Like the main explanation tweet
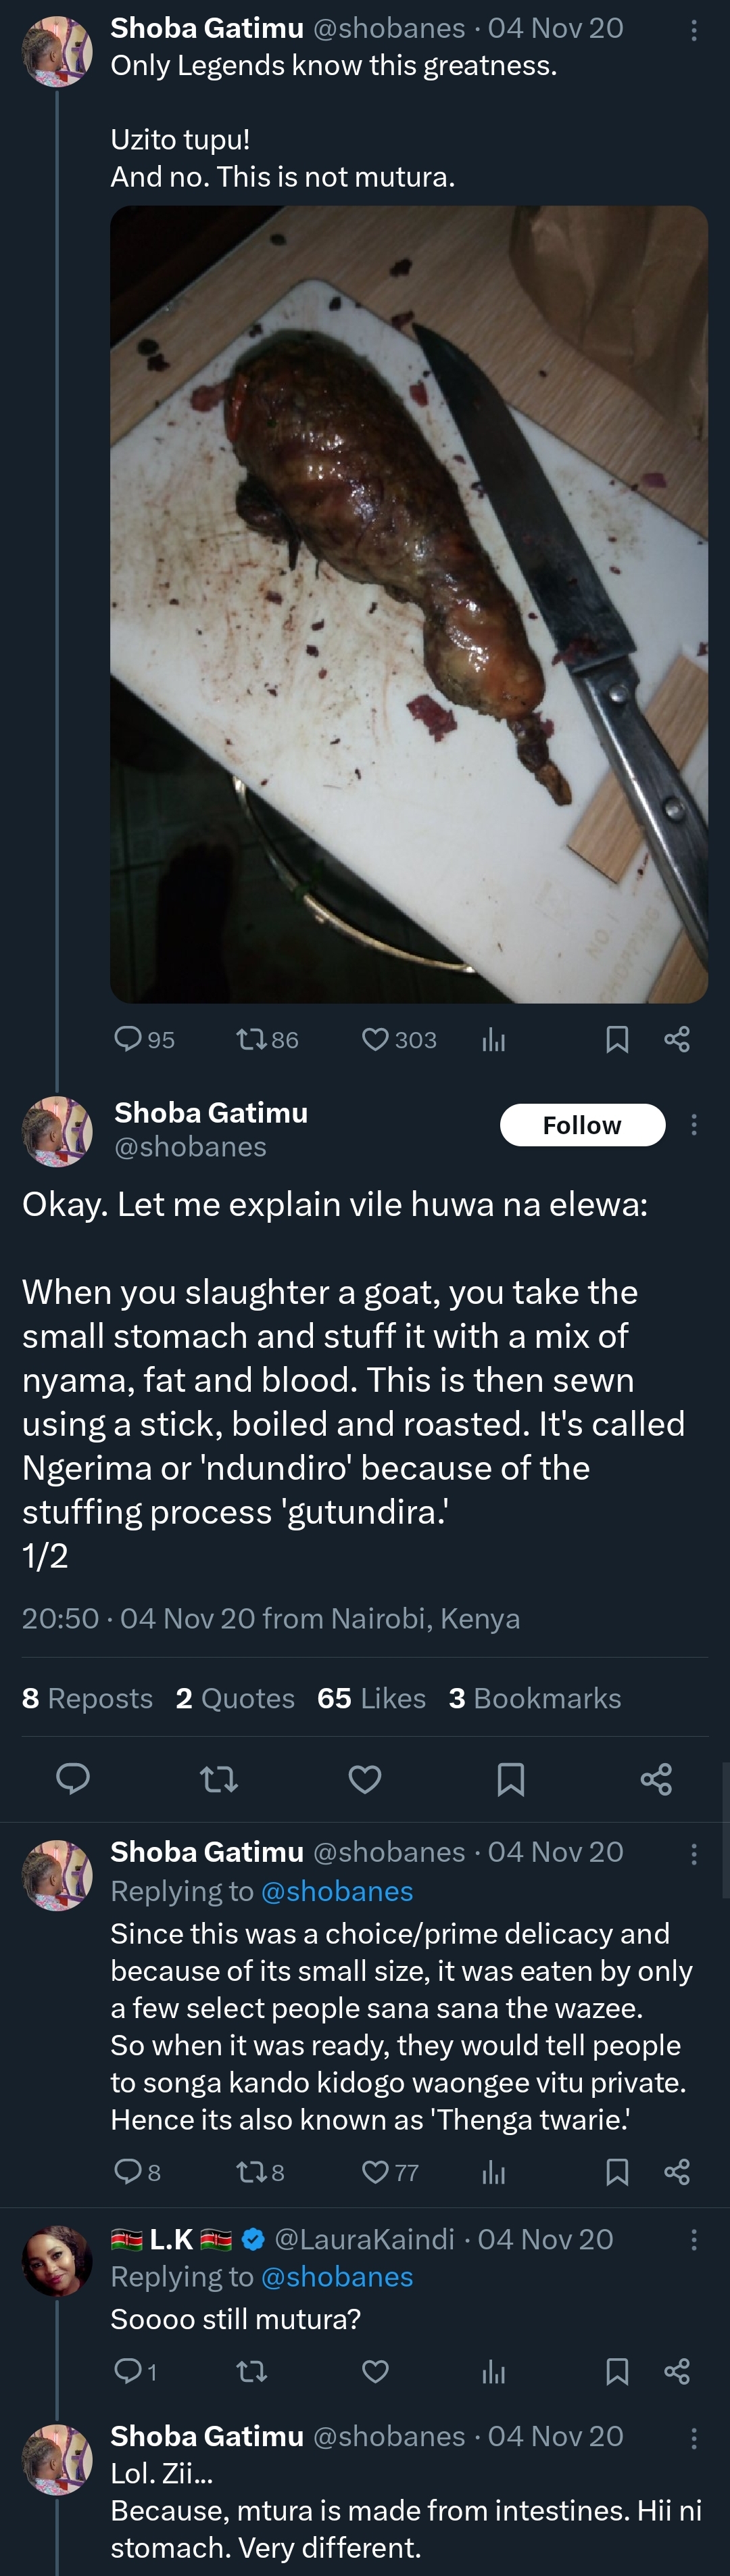 [x=364, y=1779]
